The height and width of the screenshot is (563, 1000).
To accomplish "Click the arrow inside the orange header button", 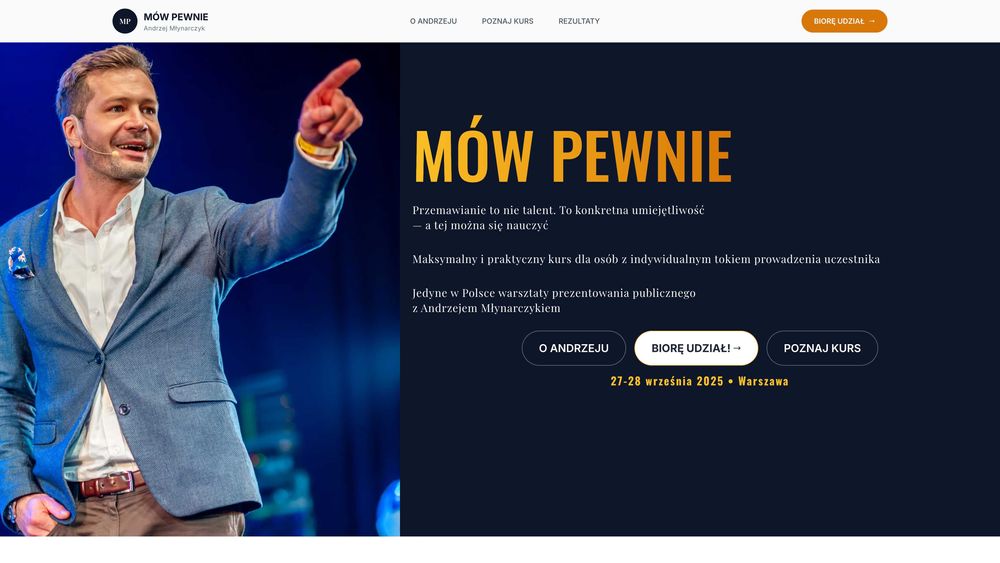I will 872,21.
